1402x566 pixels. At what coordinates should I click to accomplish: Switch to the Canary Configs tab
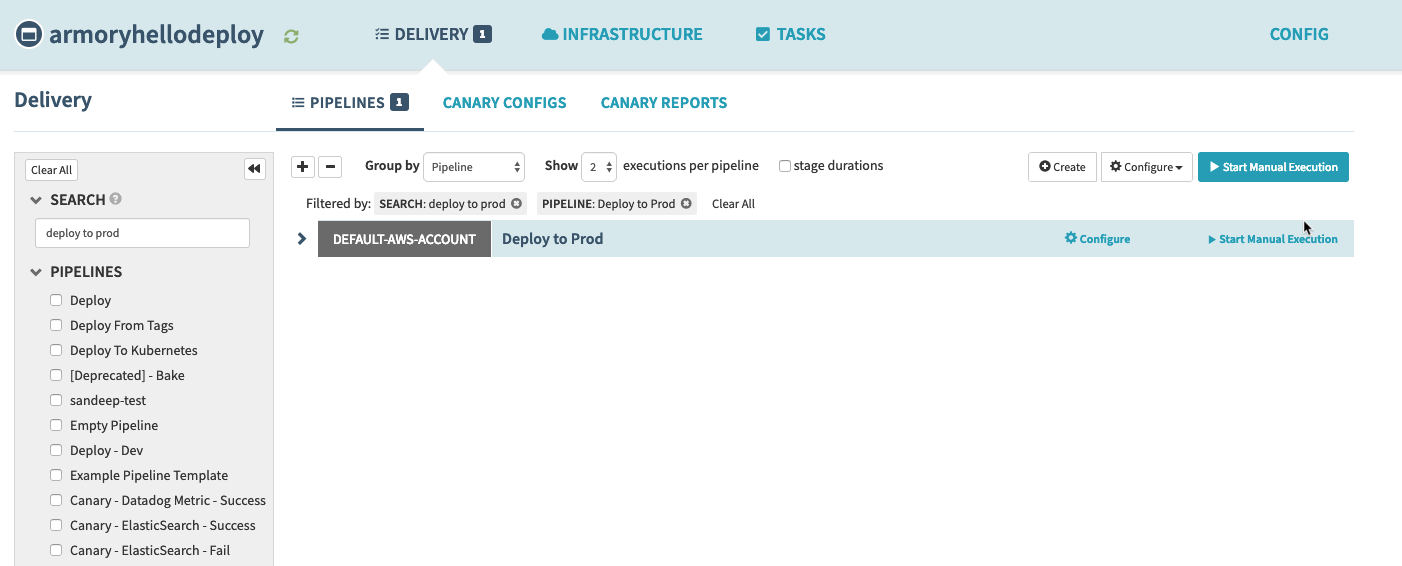click(x=504, y=103)
